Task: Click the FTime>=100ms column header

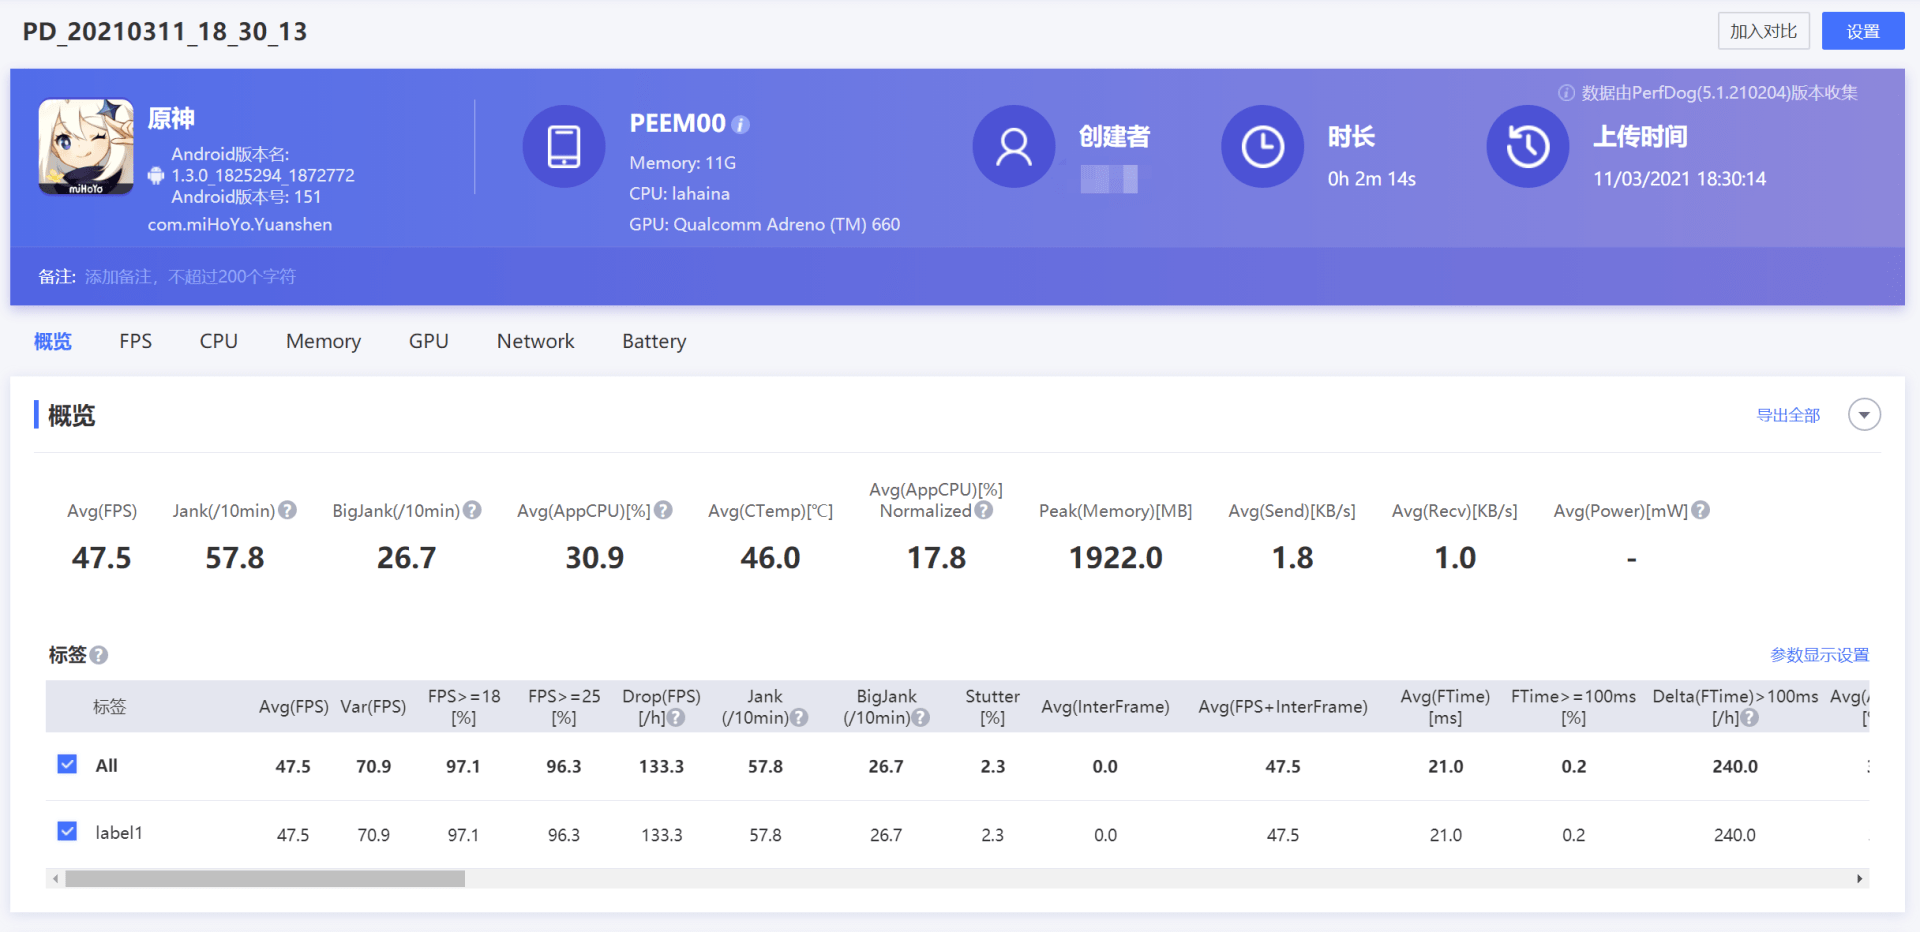Action: point(1573,707)
